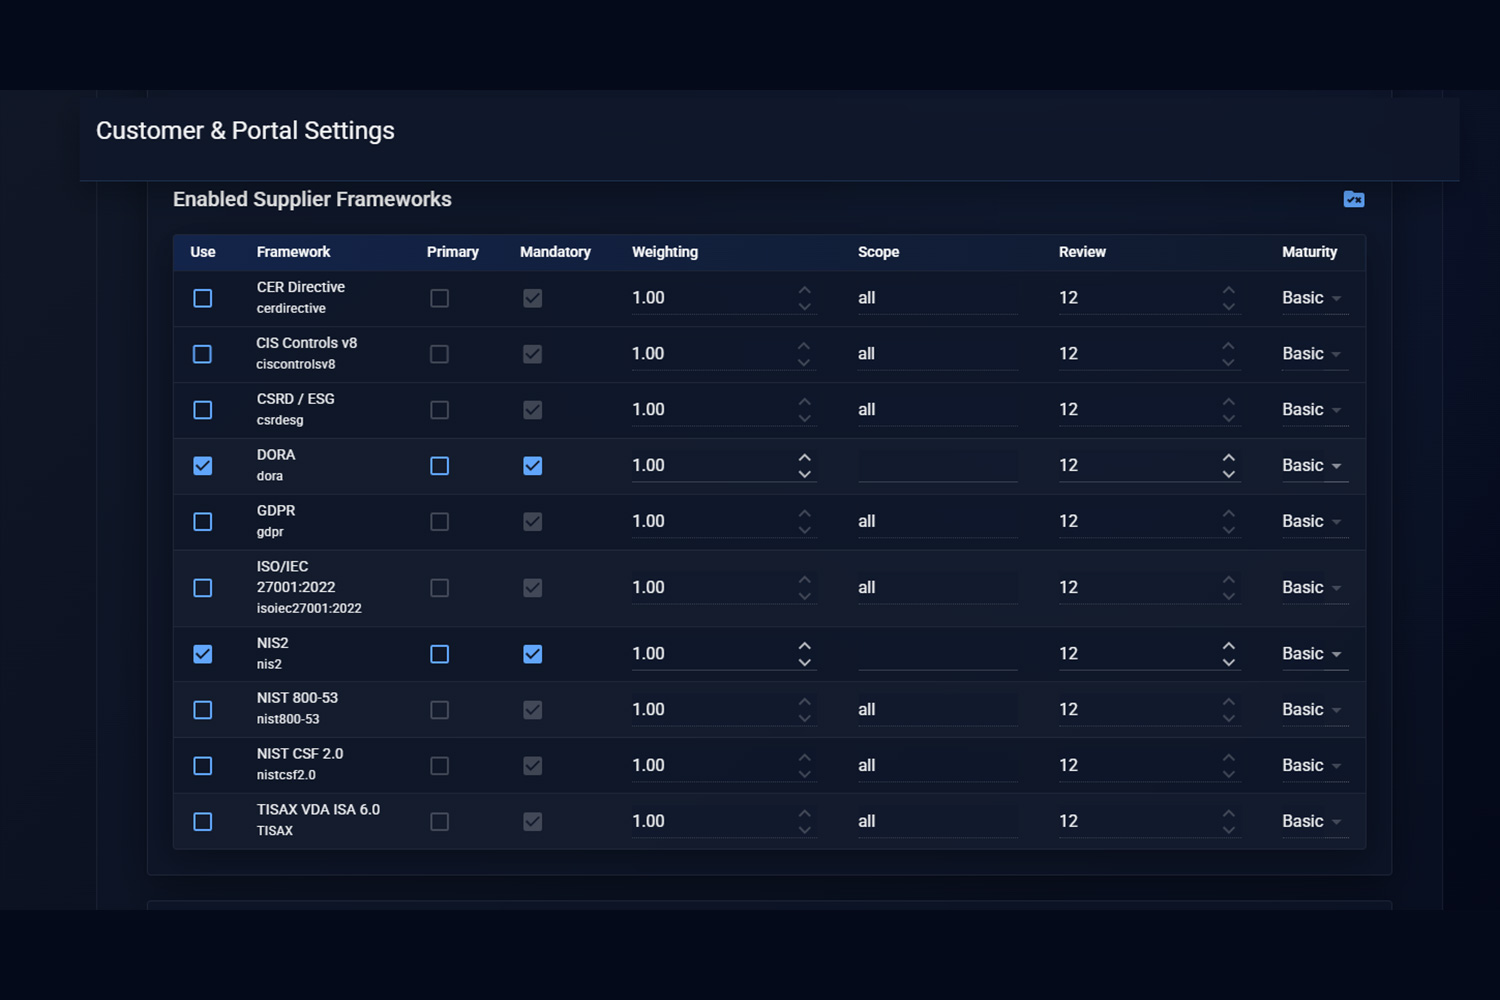Click the Framework column header
This screenshot has width=1500, height=1000.
[x=293, y=252]
